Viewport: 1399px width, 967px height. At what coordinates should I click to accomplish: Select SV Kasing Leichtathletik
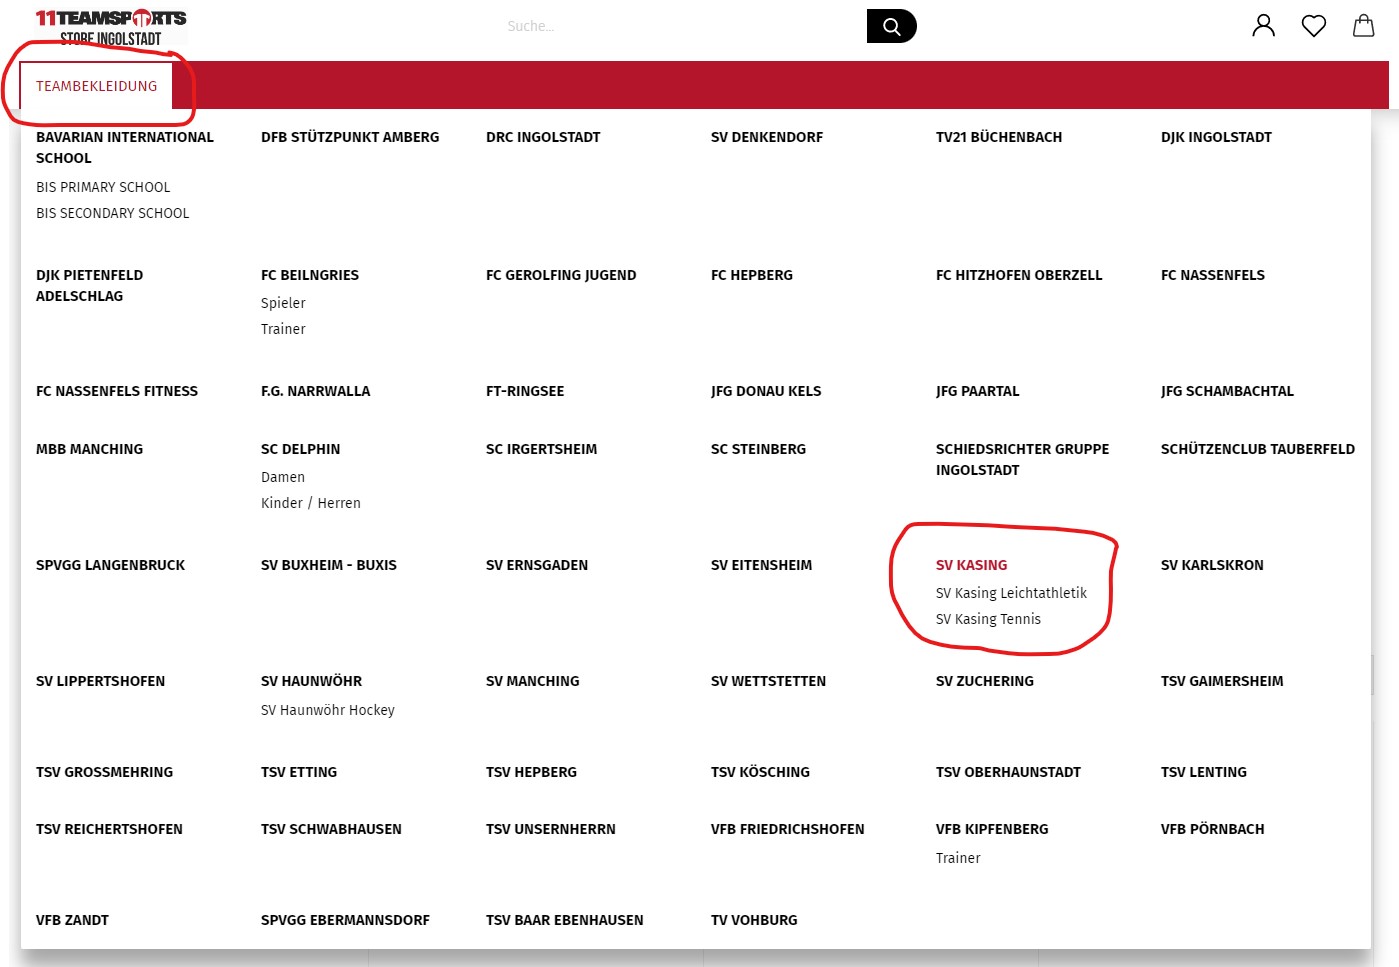coord(1011,593)
